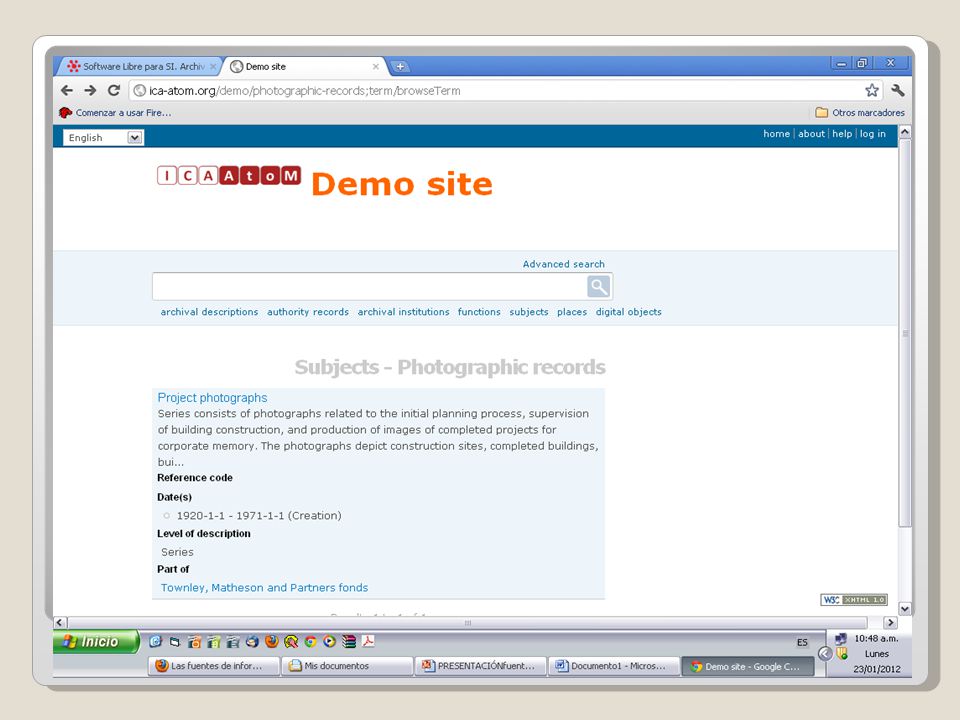Open the help link in the header
960x720 pixels.
(842, 133)
